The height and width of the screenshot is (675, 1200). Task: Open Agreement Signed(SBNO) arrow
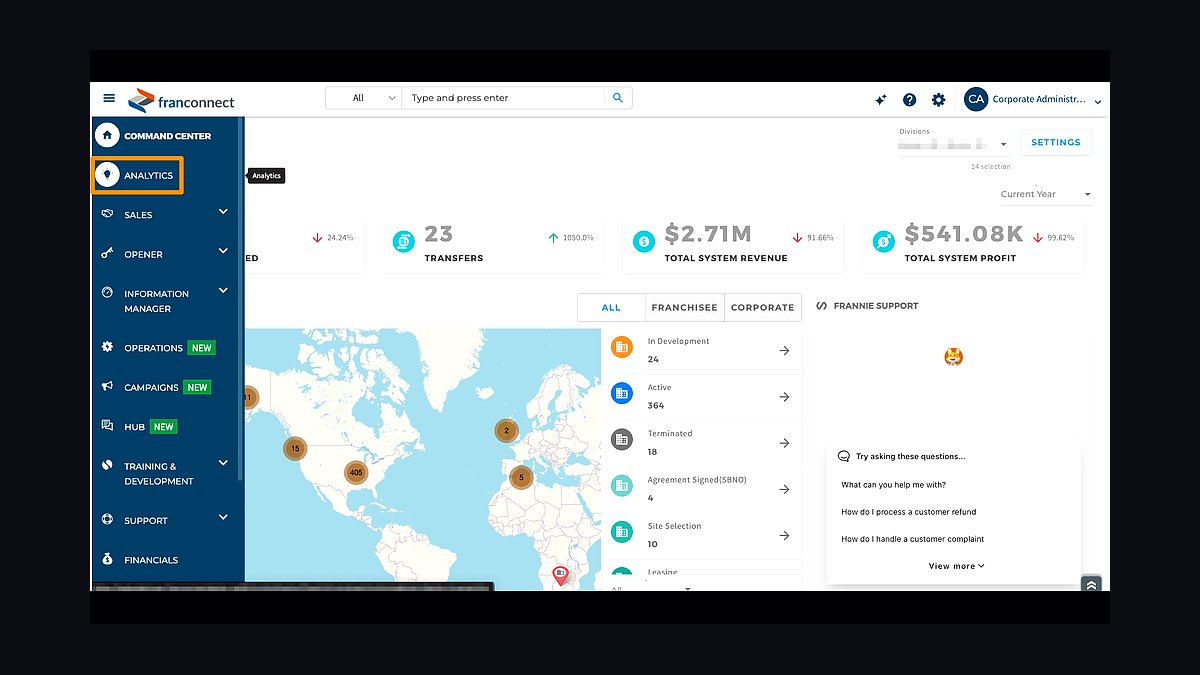pos(784,489)
